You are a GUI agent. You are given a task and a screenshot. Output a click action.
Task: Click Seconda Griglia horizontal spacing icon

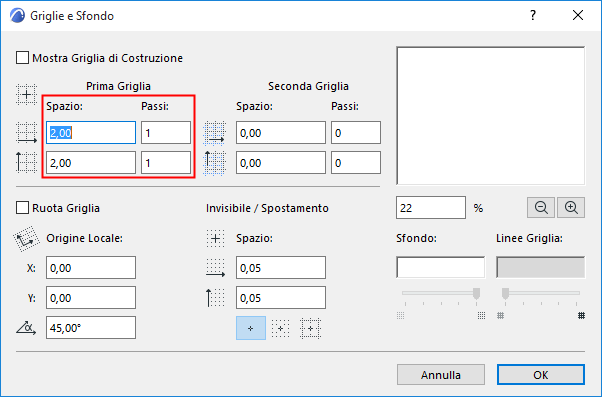215,133
